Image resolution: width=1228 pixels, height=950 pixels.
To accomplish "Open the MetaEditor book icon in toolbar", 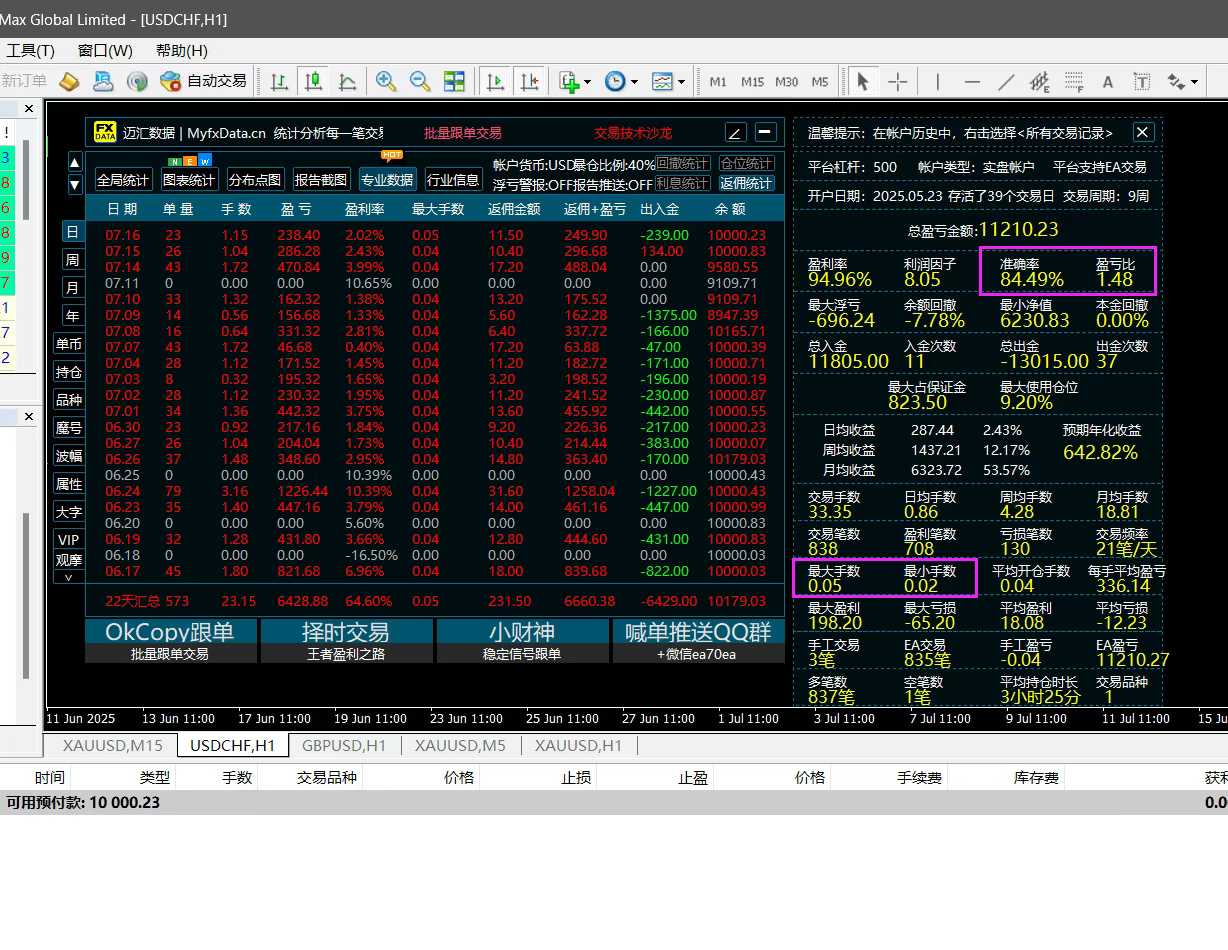I will (x=69, y=81).
